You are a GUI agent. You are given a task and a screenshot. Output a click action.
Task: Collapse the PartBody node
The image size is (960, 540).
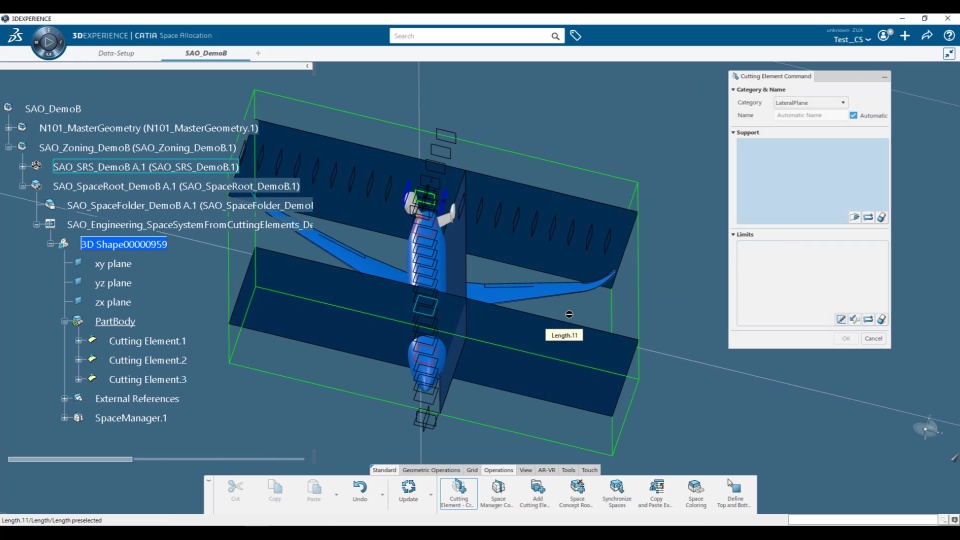click(x=64, y=321)
